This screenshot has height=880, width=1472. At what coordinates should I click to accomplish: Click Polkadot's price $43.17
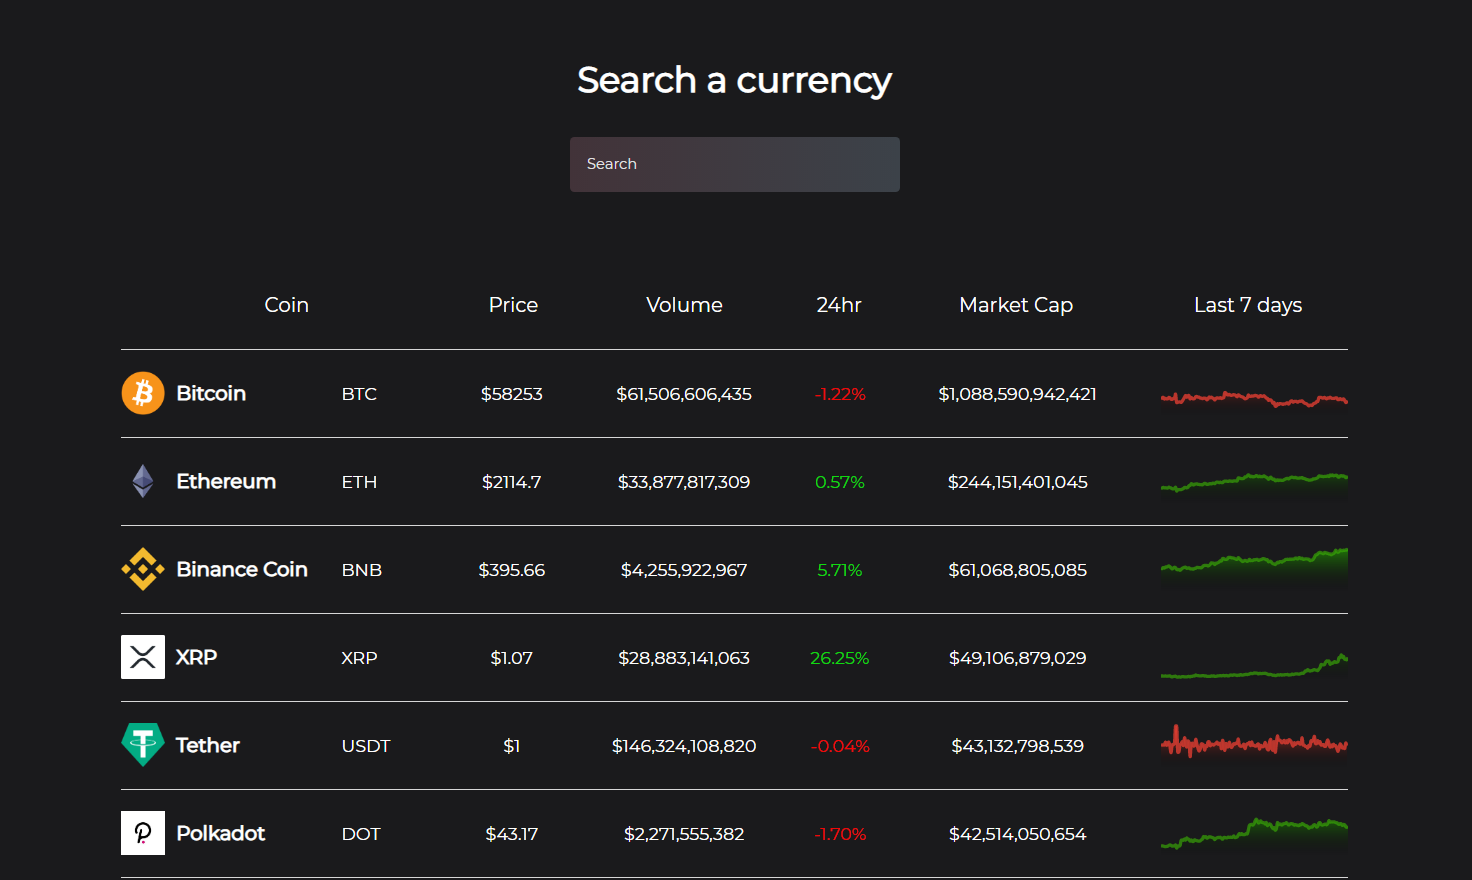(512, 834)
